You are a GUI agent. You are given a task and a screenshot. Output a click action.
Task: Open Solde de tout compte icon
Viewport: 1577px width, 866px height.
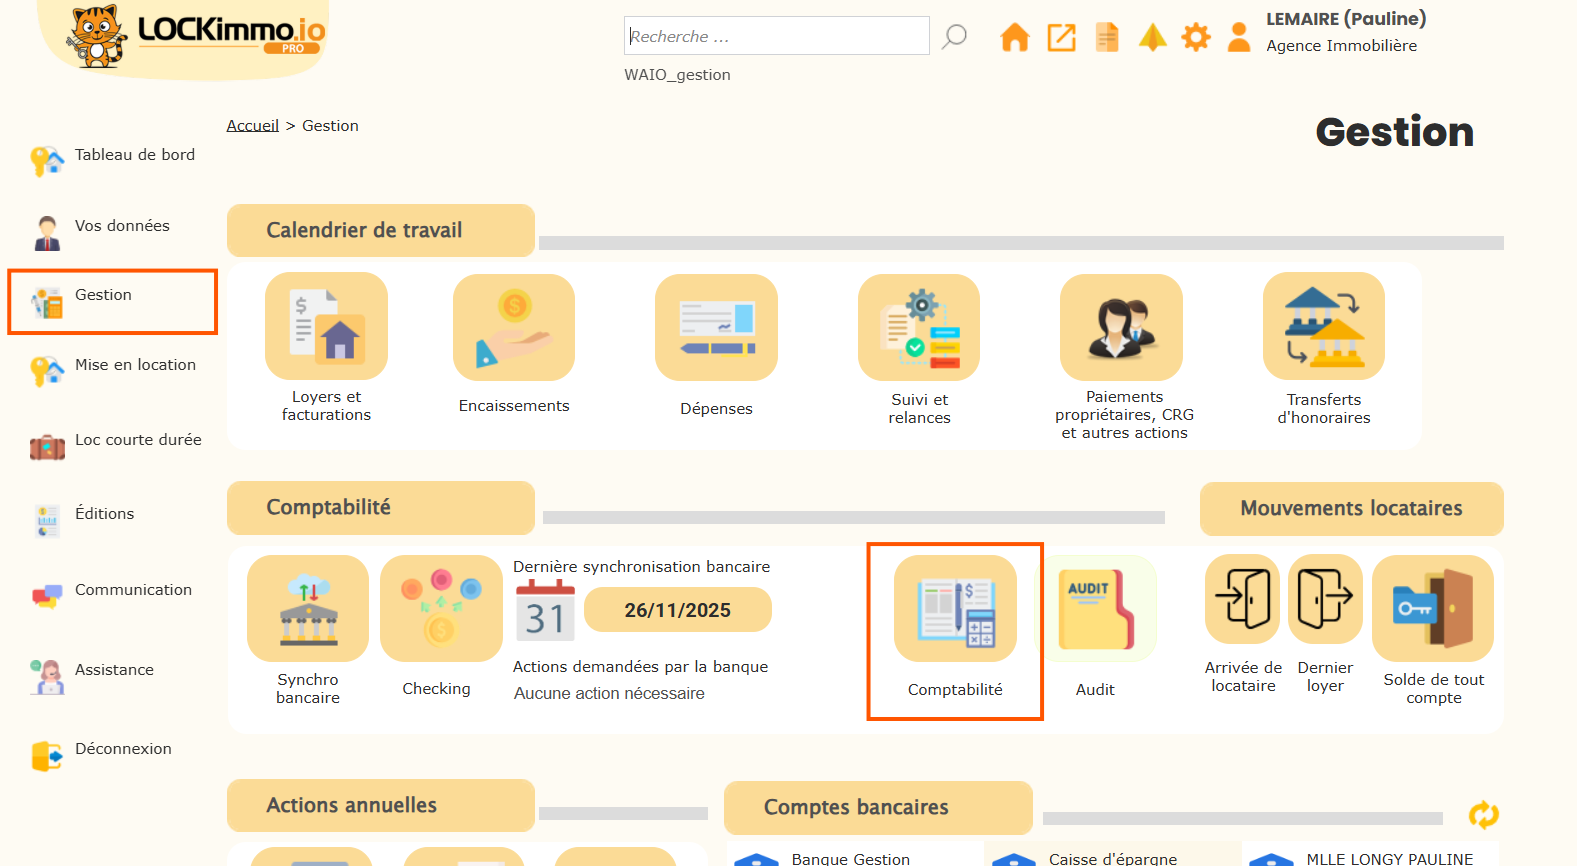[1433, 608]
